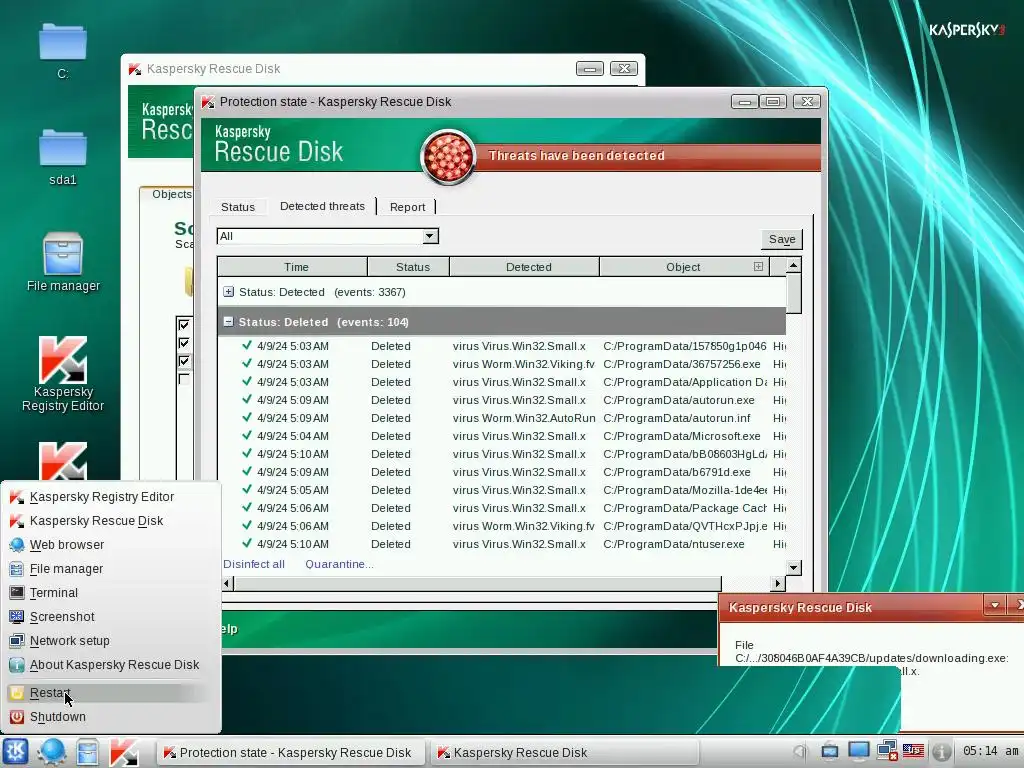Select row with C:/ProgramData/autorun.inf
Screen dimensions: 1024x768
click(x=502, y=418)
